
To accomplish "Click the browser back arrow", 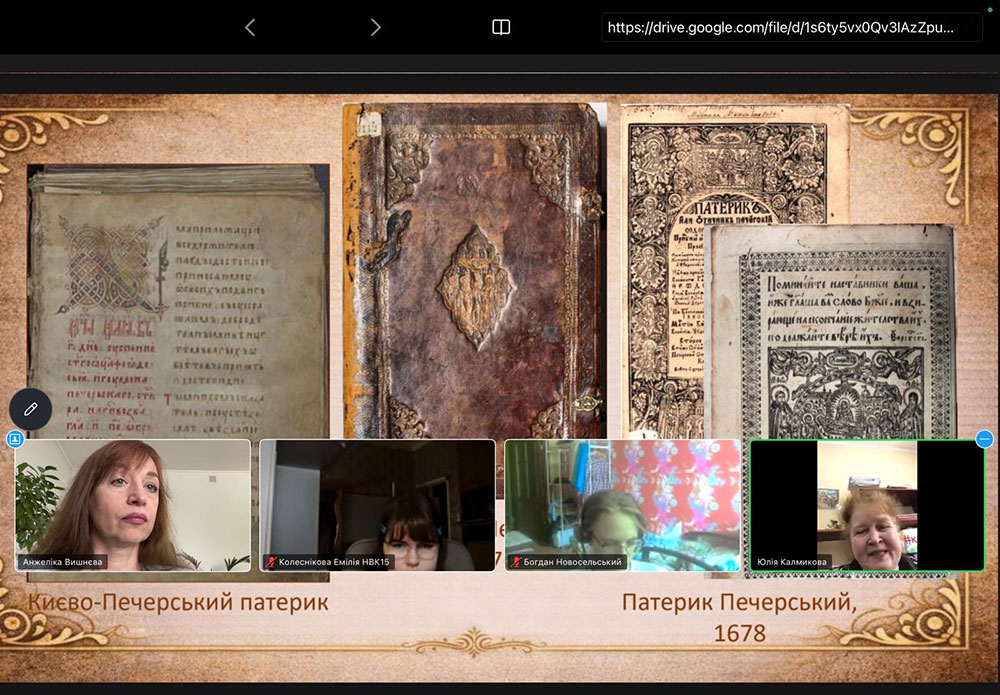I will tap(250, 28).
